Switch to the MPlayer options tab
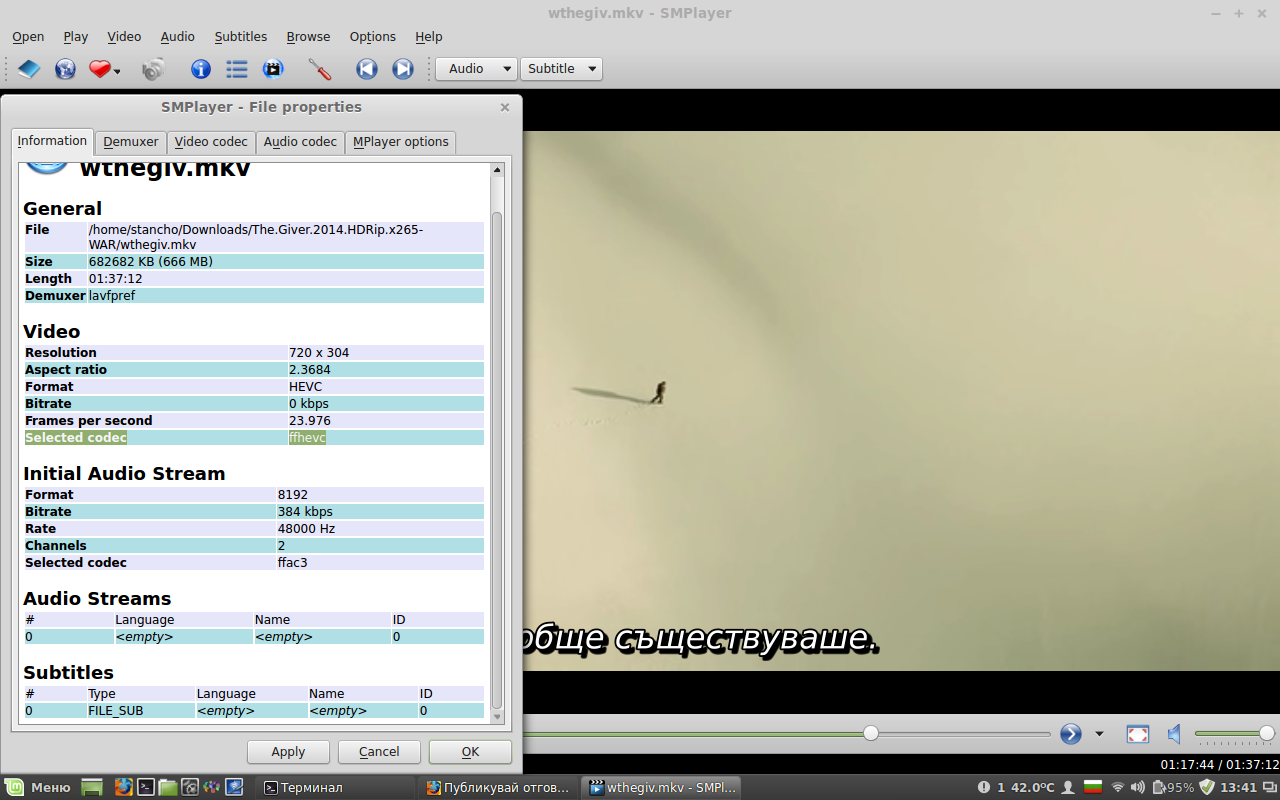Viewport: 1280px width, 800px height. click(x=401, y=142)
